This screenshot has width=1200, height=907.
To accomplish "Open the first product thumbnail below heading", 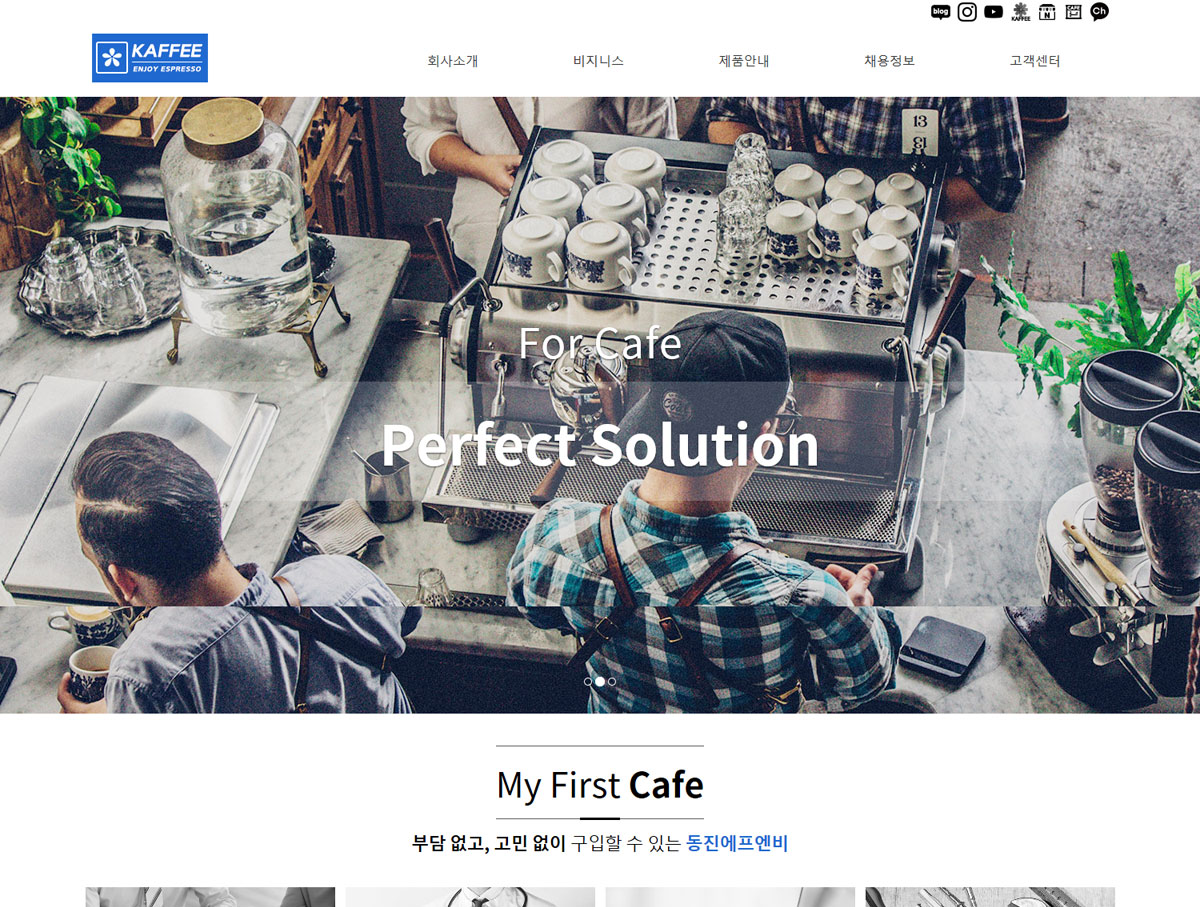I will (210, 897).
